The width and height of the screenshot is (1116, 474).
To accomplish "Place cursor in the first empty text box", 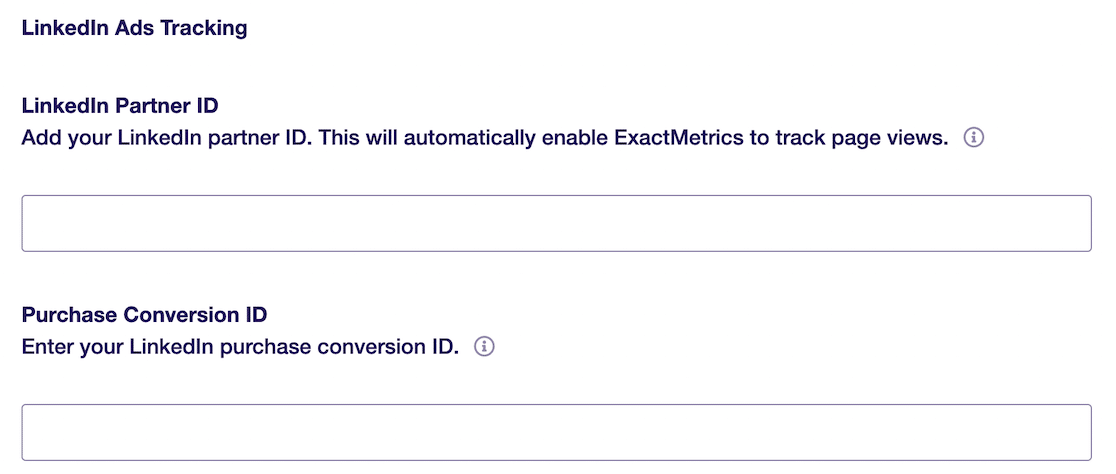I will point(556,223).
